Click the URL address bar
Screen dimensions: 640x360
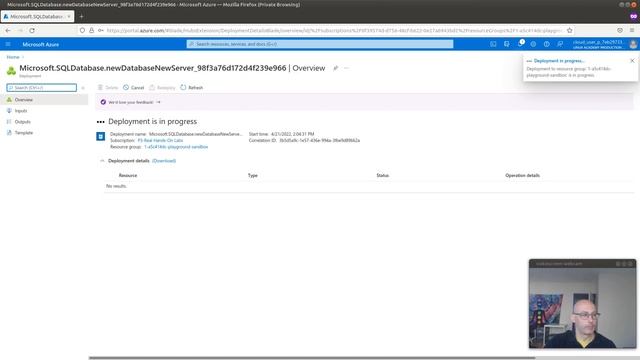335,31
